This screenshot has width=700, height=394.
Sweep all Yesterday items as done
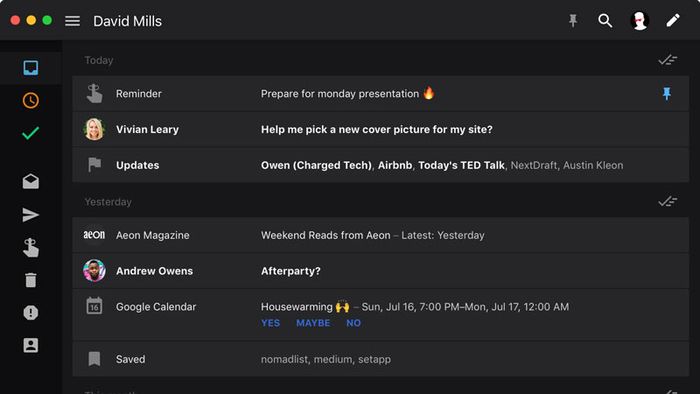tap(668, 202)
